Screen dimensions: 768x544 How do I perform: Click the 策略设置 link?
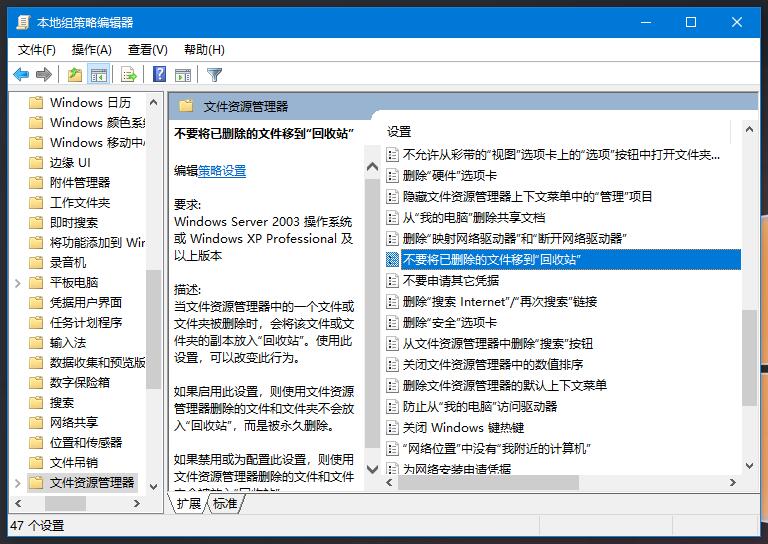click(x=222, y=171)
